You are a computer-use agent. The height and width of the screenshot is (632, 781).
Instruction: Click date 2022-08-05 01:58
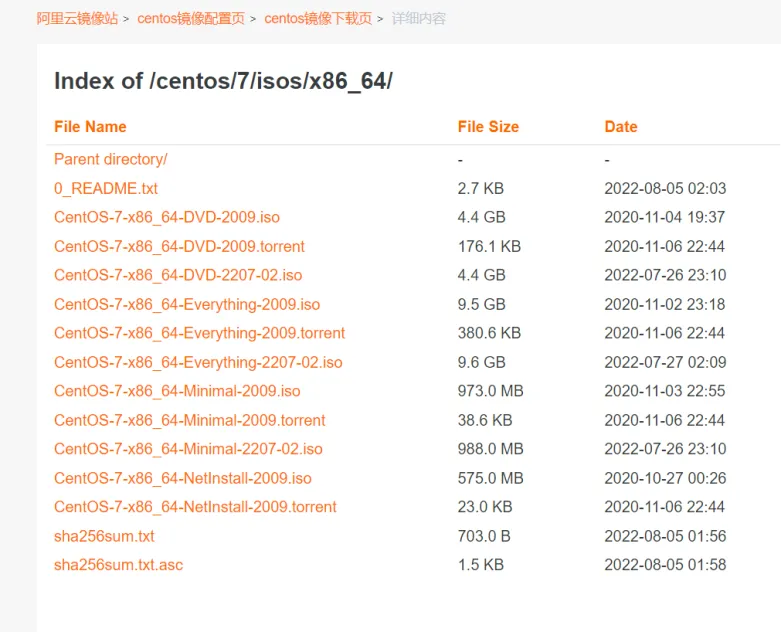click(665, 565)
